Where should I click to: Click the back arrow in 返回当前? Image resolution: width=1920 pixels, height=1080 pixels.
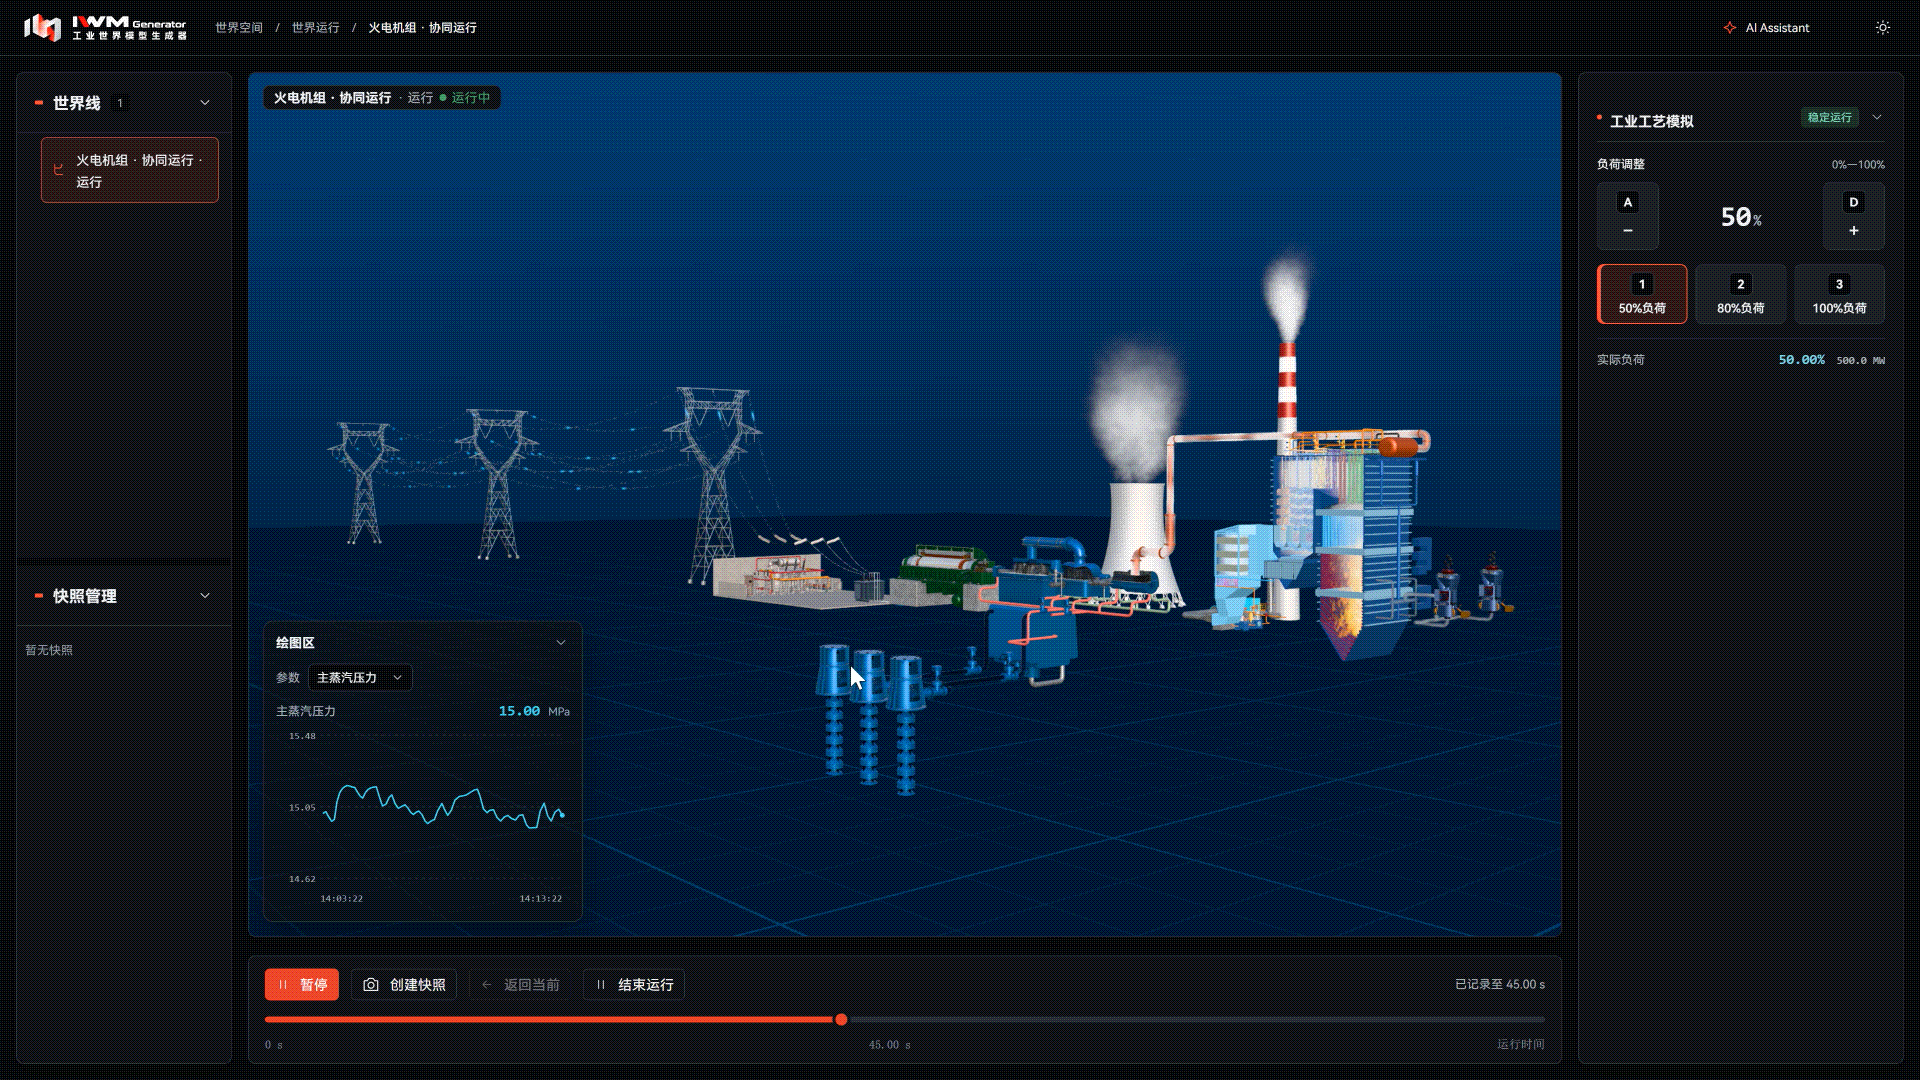click(487, 985)
